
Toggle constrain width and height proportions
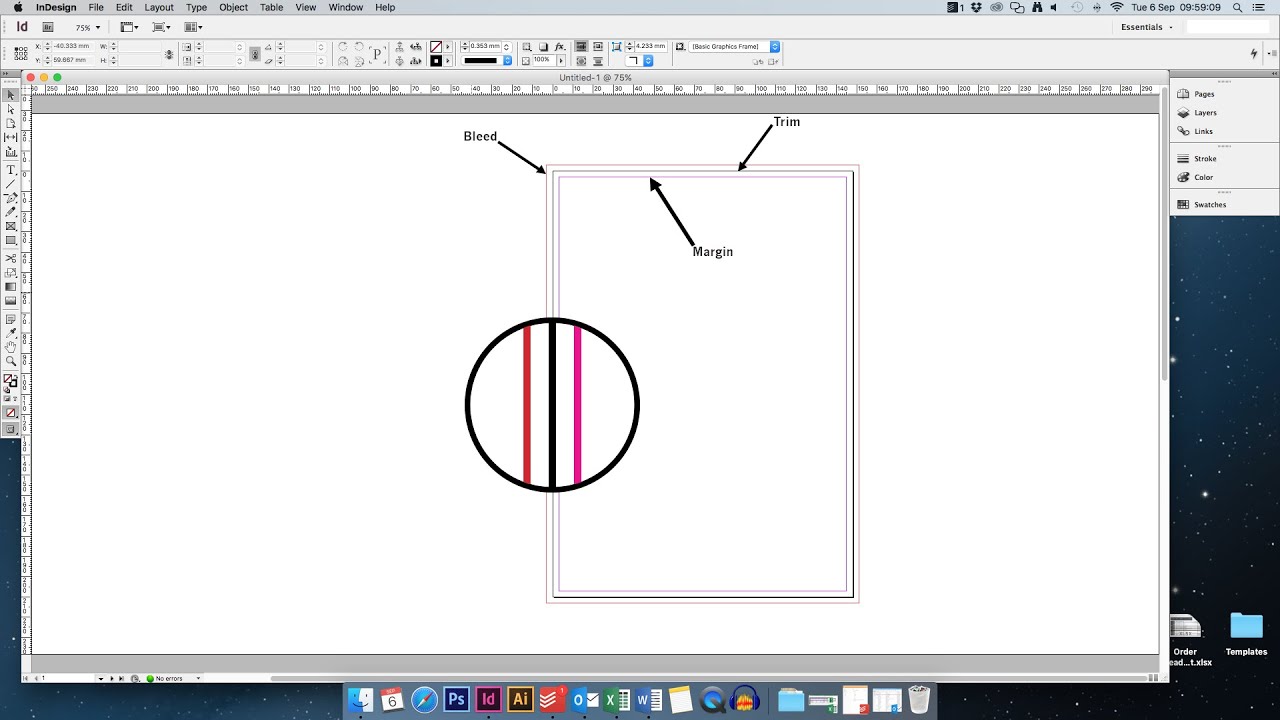(x=169, y=54)
